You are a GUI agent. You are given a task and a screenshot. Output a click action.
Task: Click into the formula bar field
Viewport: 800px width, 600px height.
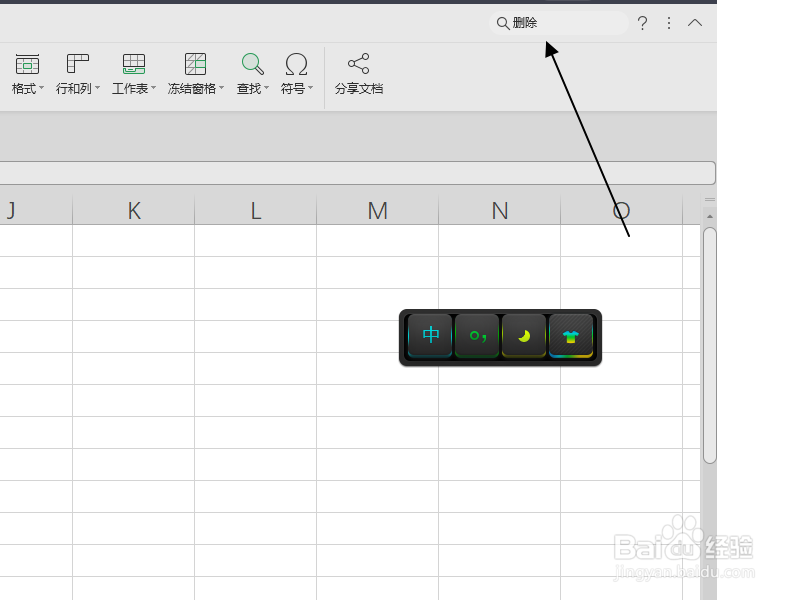coord(357,173)
